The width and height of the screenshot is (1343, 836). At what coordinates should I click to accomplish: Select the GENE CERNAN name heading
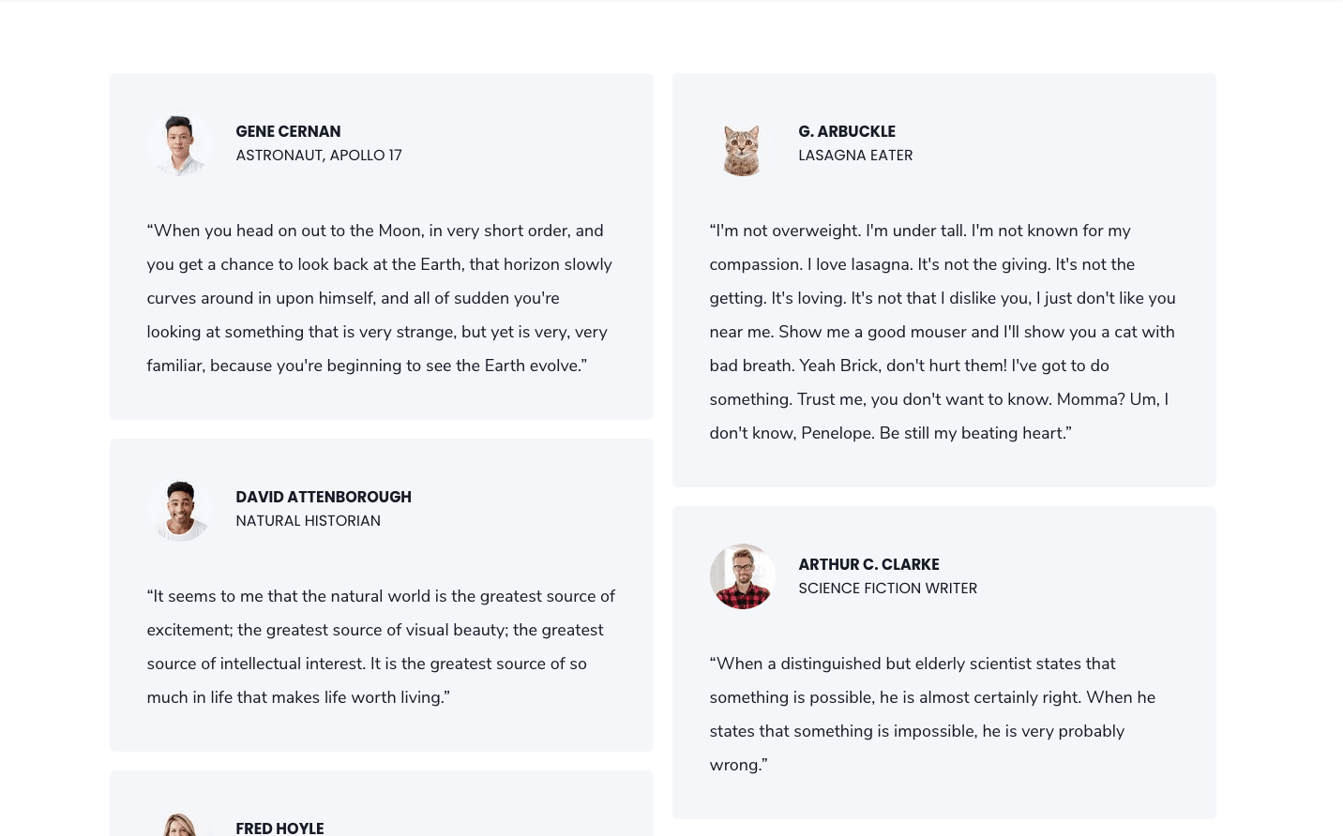[288, 132]
